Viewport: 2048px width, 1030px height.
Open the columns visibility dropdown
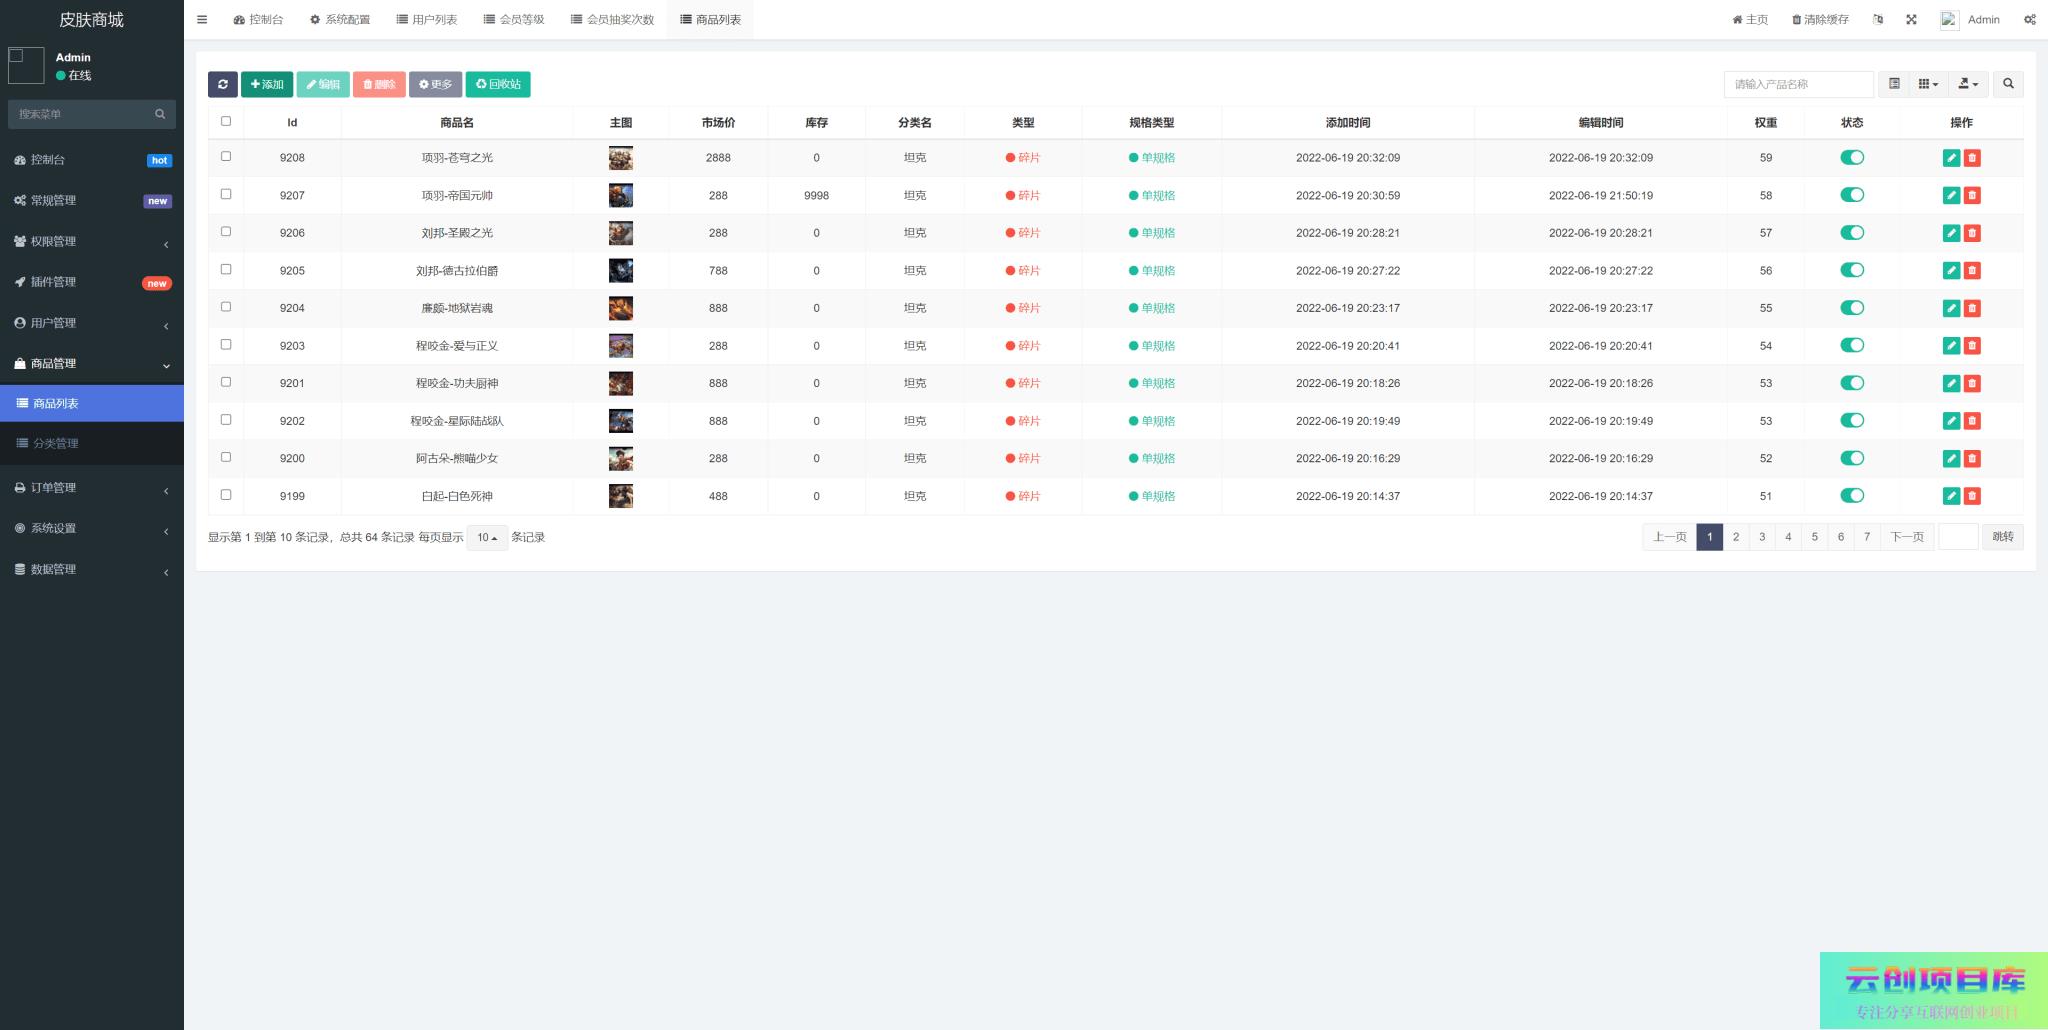[1928, 85]
